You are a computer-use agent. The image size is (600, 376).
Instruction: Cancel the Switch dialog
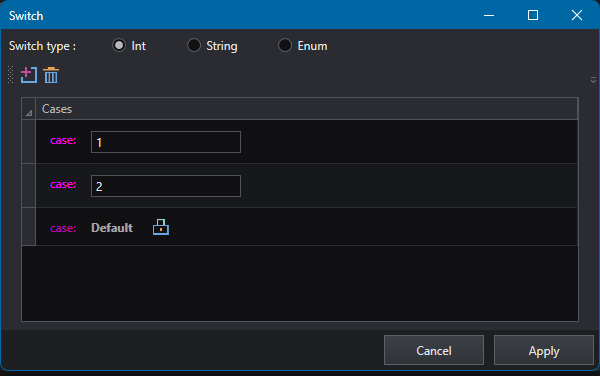click(x=434, y=350)
